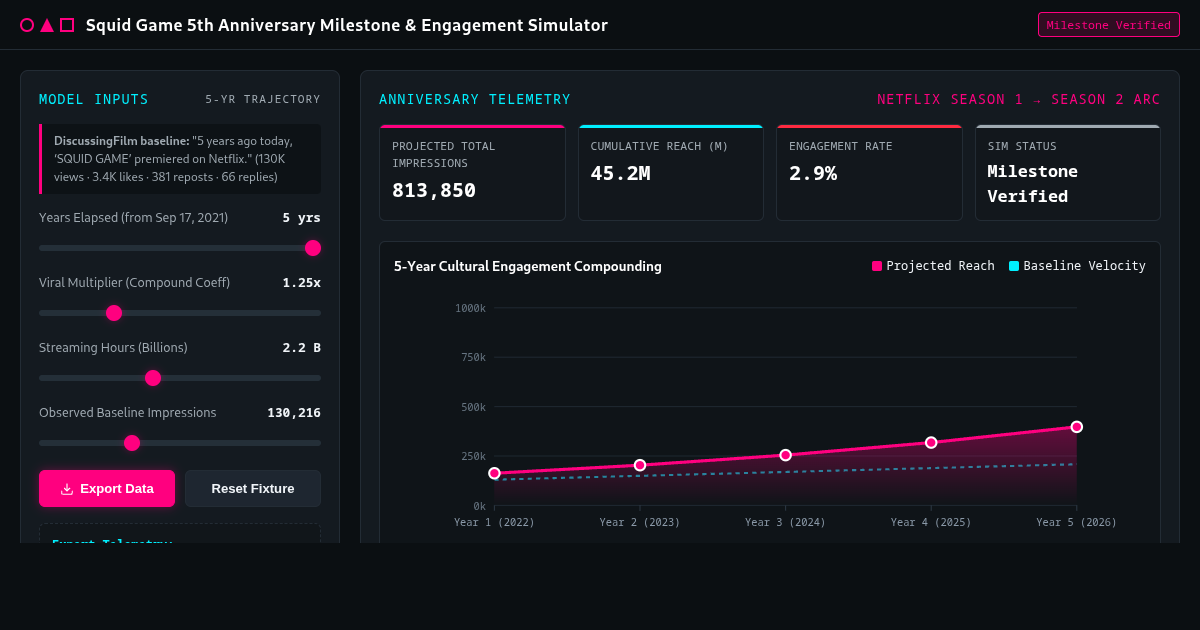This screenshot has width=1200, height=630.
Task: Click the Viral Multiplier slider thumb
Action: tap(114, 313)
